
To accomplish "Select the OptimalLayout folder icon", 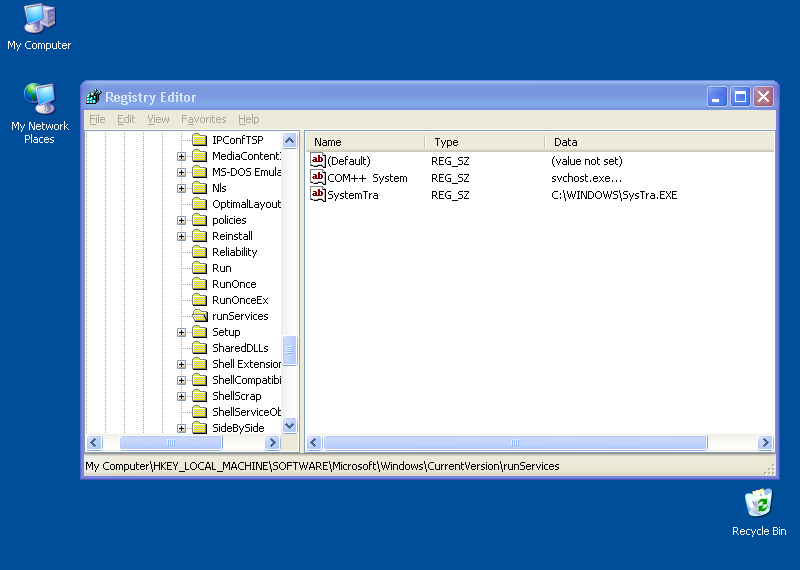I will (199, 204).
